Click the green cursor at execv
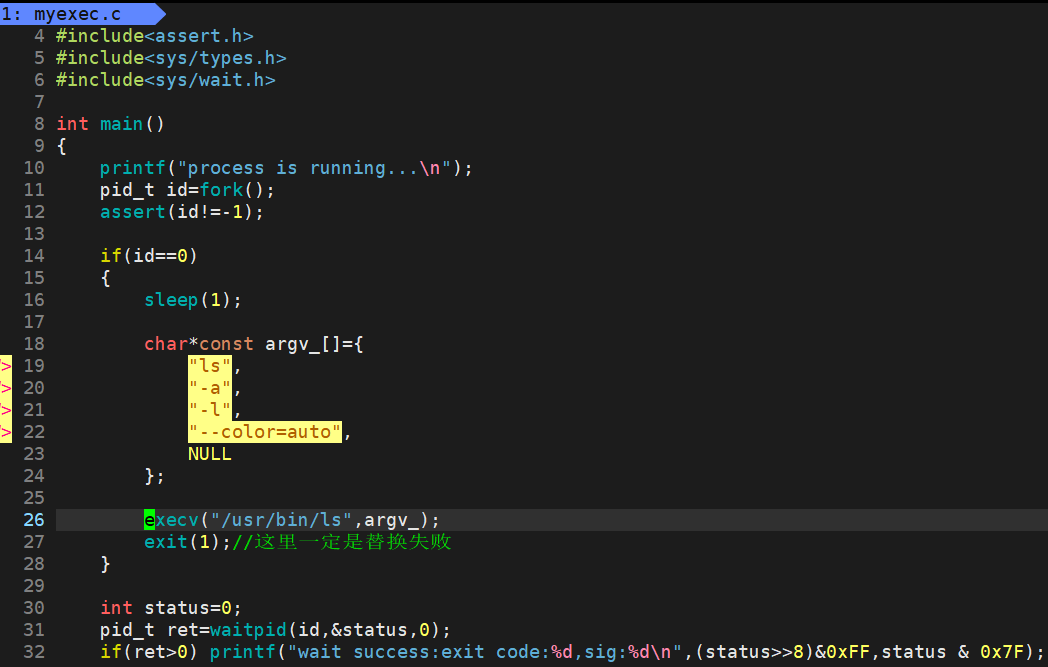 coord(149,519)
